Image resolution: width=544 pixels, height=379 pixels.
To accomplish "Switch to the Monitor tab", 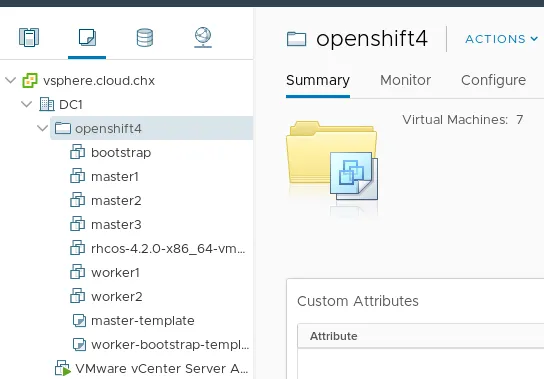I will (406, 80).
